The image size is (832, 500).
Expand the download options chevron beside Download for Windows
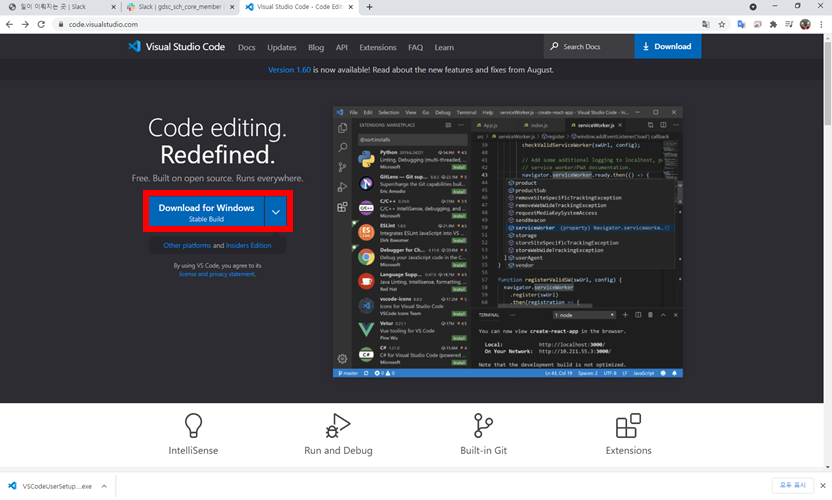coord(276,211)
